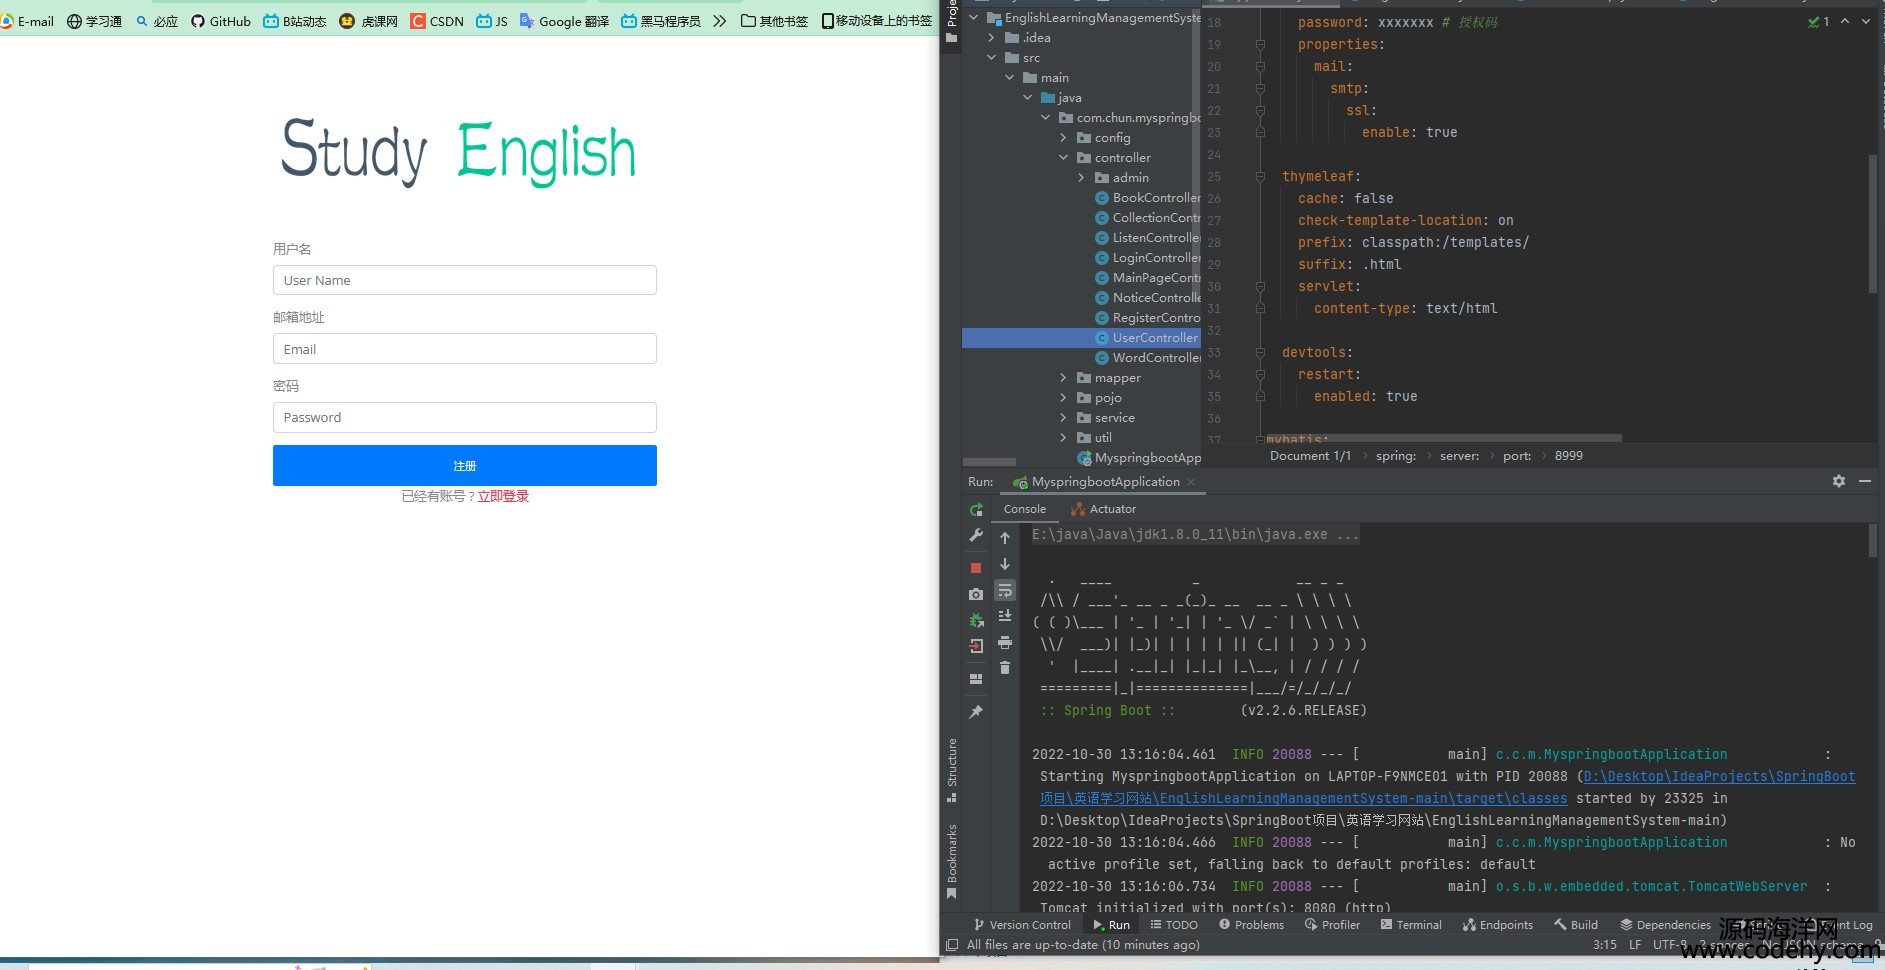Screen dimensions: 1885x970
Task: Open the Build tool window
Action: pos(1576,925)
